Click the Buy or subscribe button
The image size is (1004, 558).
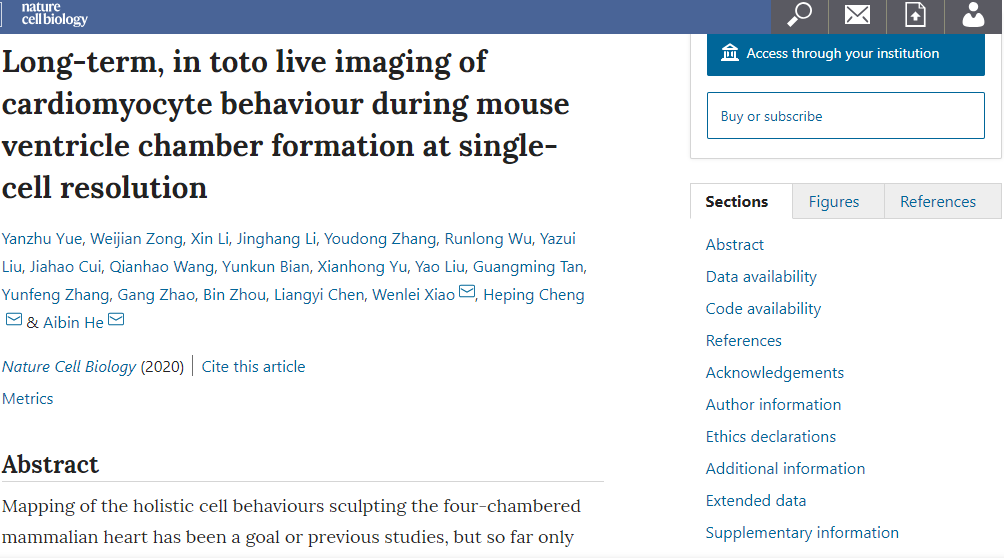pyautogui.click(x=845, y=116)
